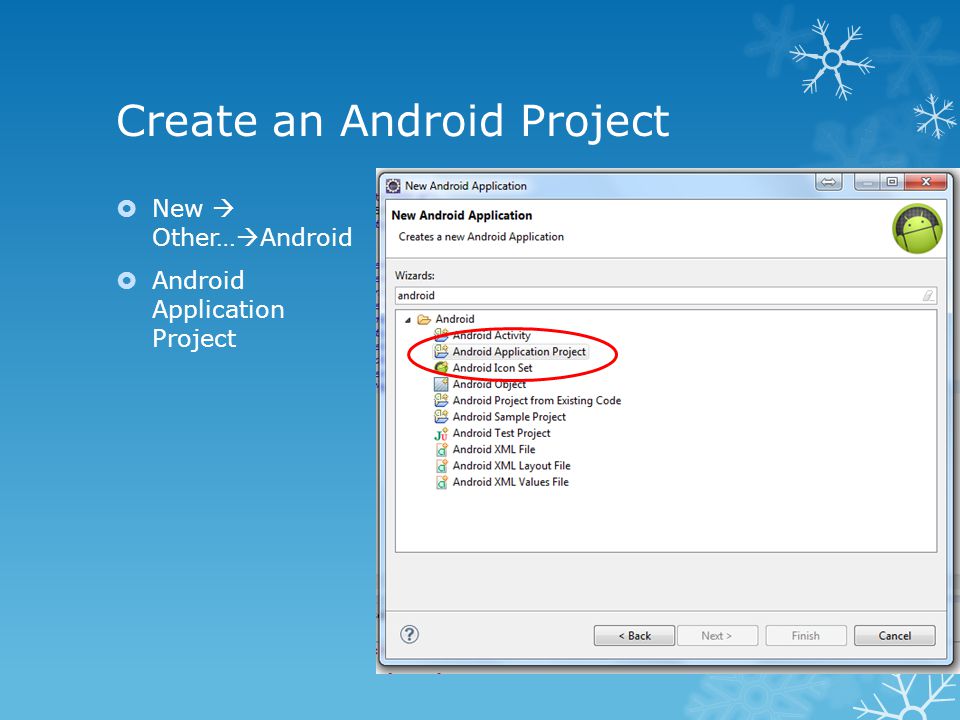The height and width of the screenshot is (720, 960).
Task: Select Android XML File wizard
Action: (x=493, y=449)
